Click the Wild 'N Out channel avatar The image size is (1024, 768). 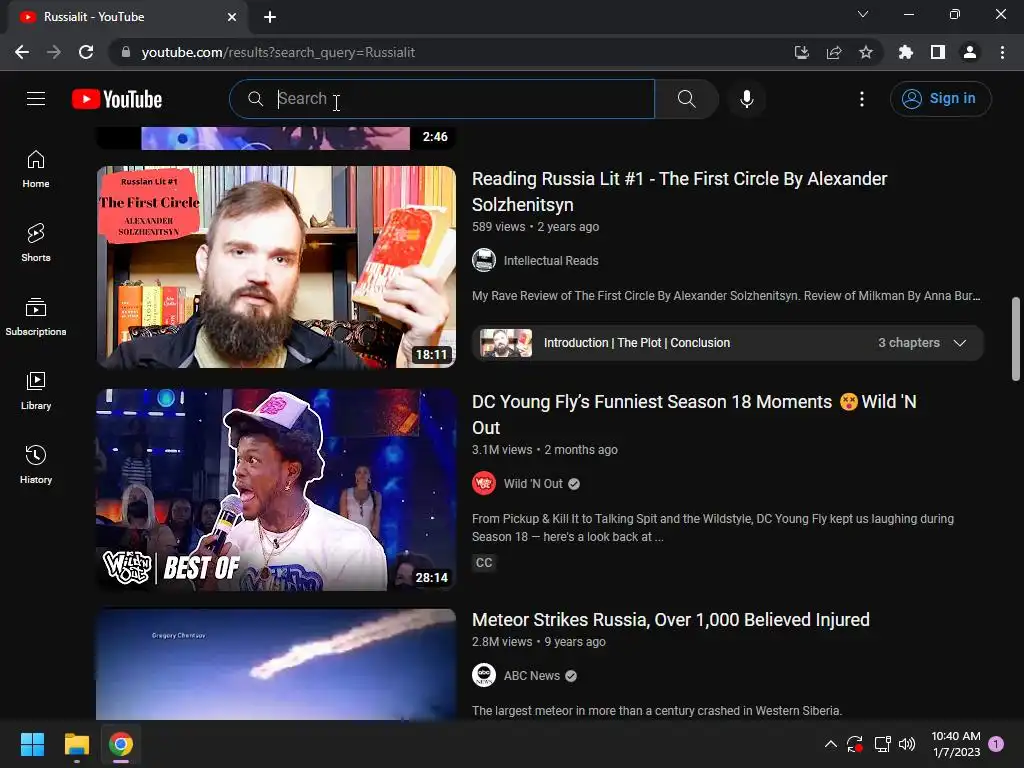coord(484,483)
